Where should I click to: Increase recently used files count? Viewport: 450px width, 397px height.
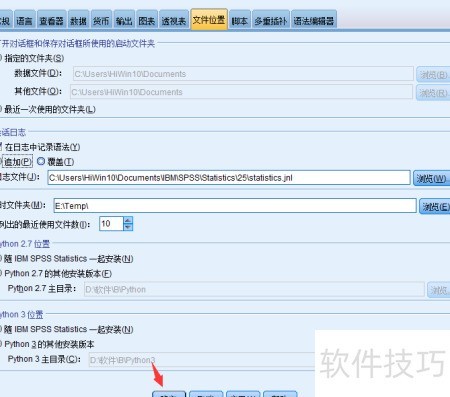[128, 220]
